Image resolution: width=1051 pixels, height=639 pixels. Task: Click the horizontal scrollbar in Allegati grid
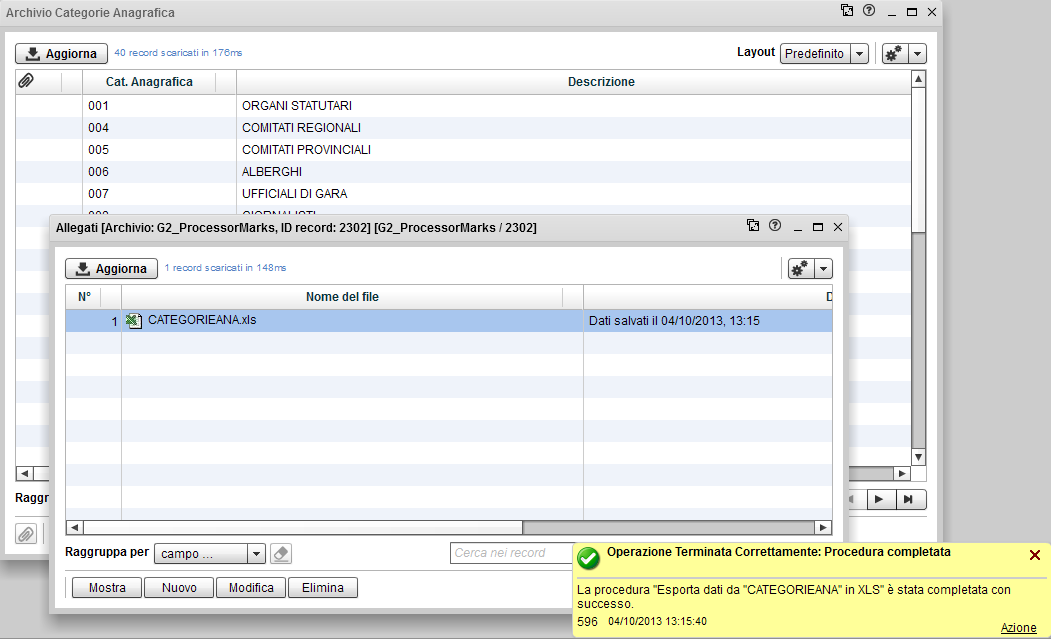point(303,528)
